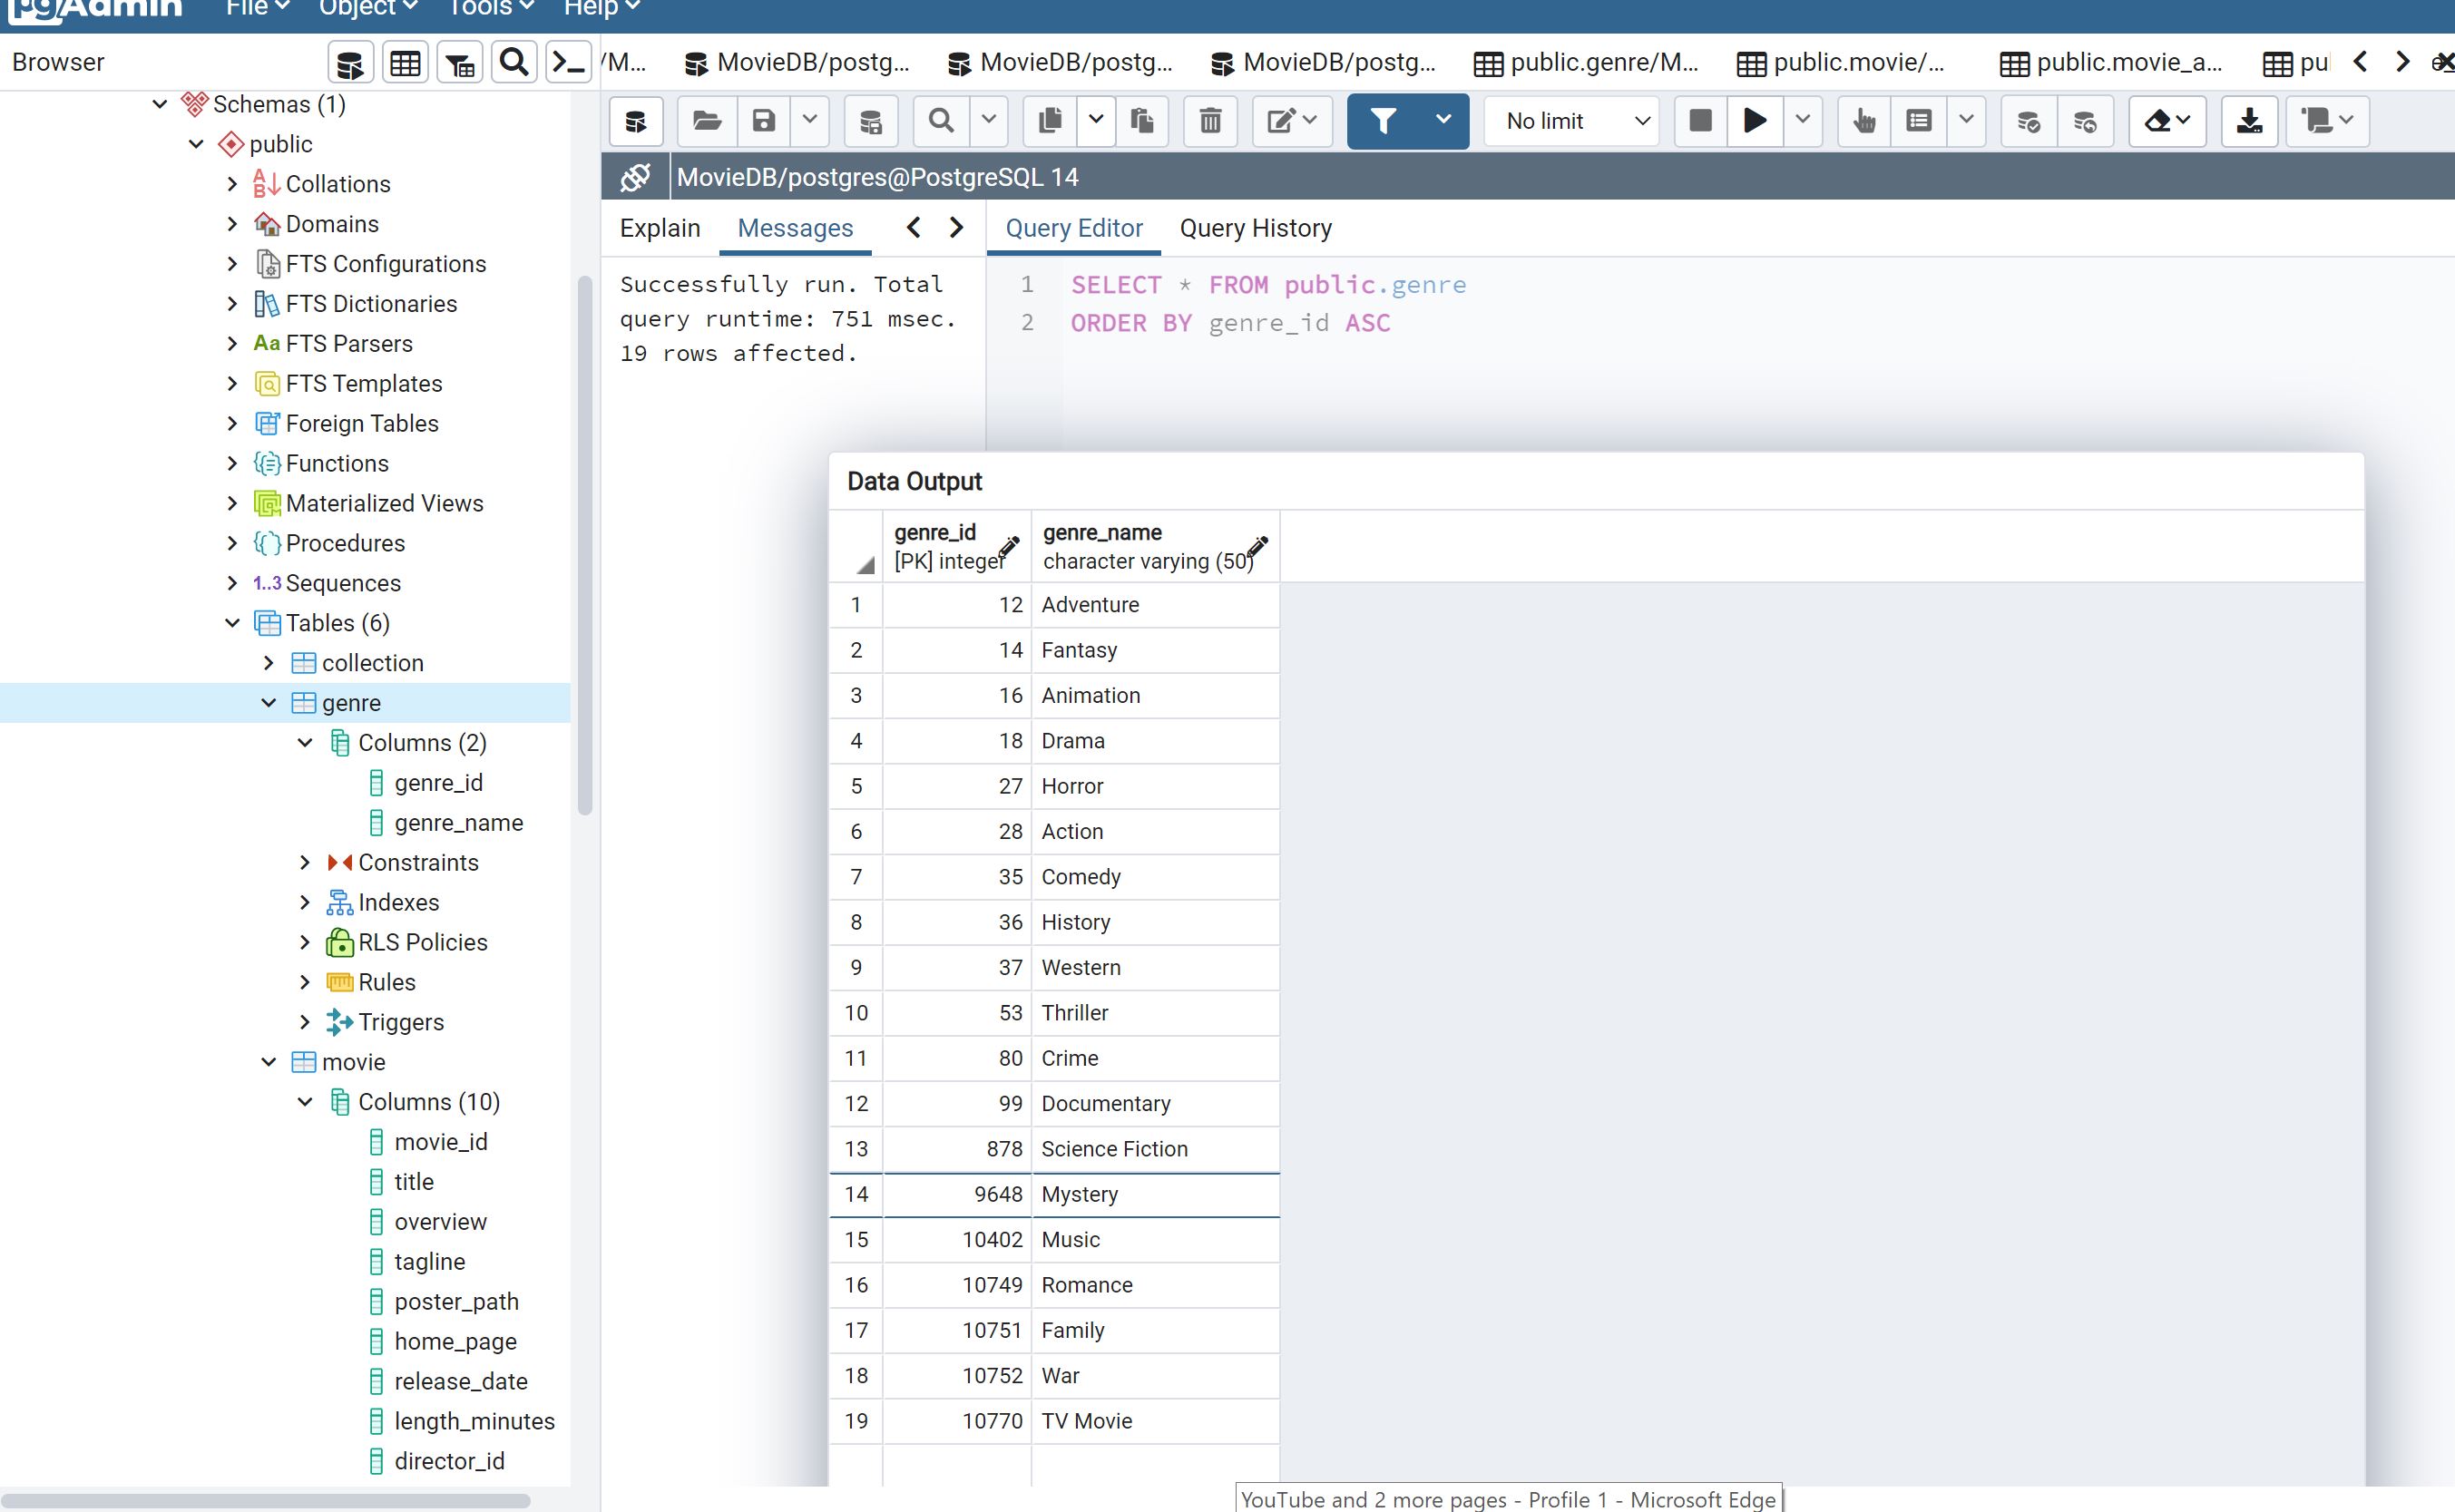
Task: Expand the Tables (6) tree node
Action: 235,623
